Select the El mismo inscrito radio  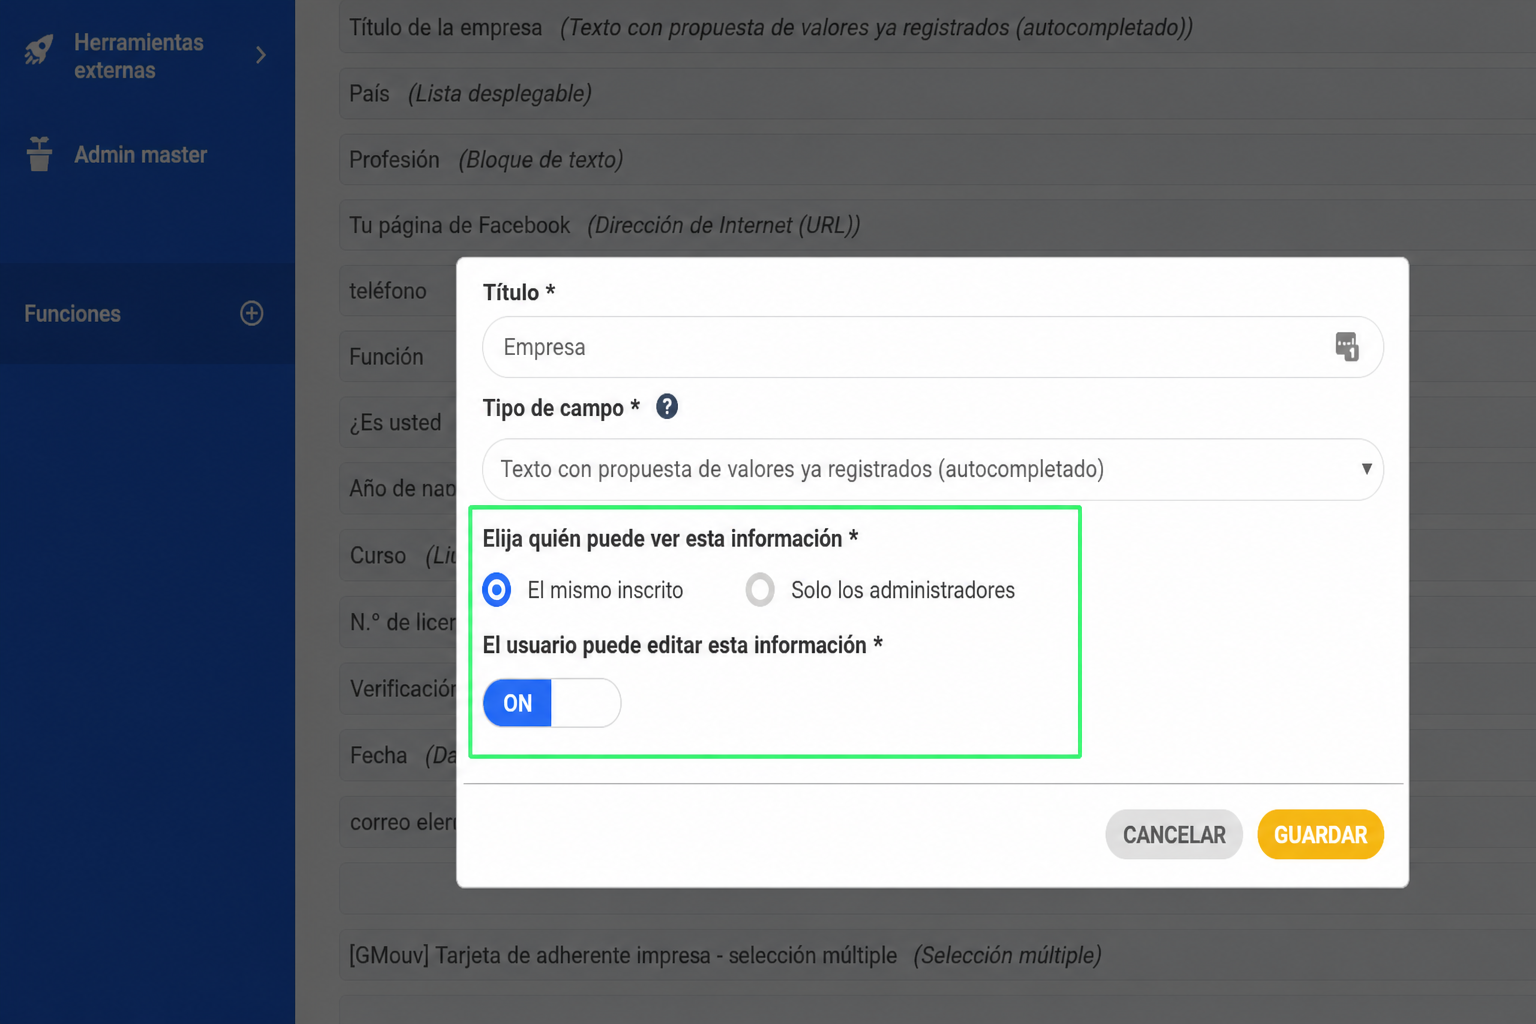(x=497, y=590)
